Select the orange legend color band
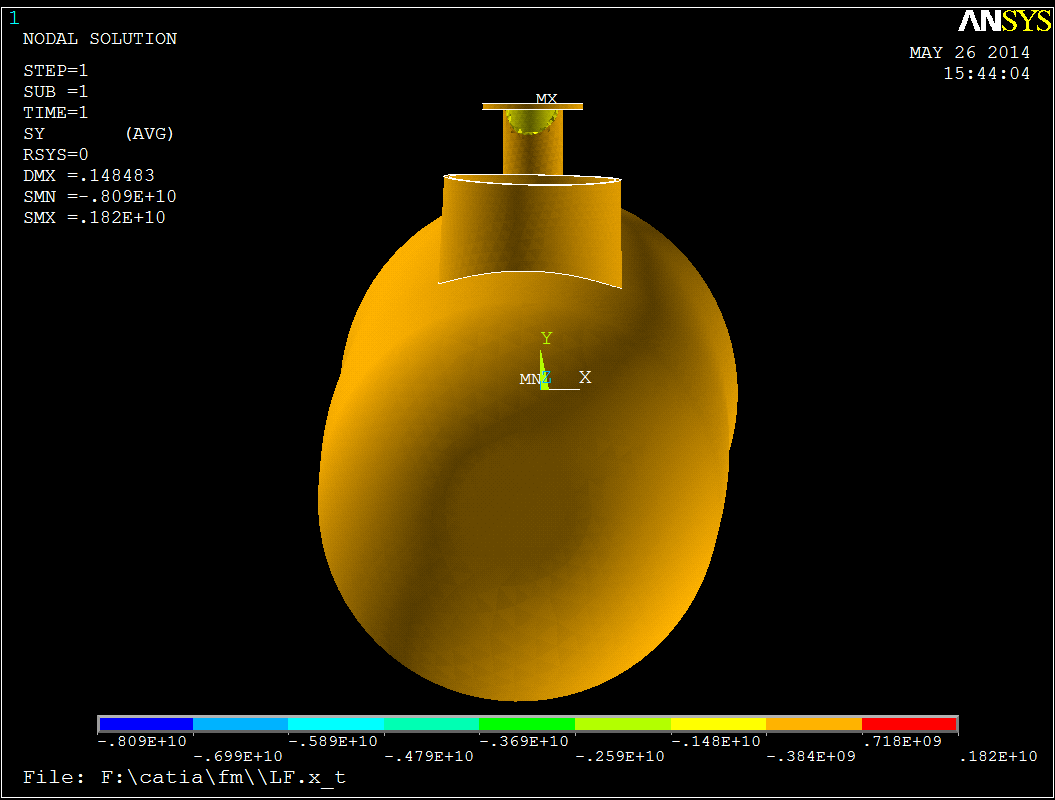Viewport: 1055px width, 800px height. pos(813,724)
